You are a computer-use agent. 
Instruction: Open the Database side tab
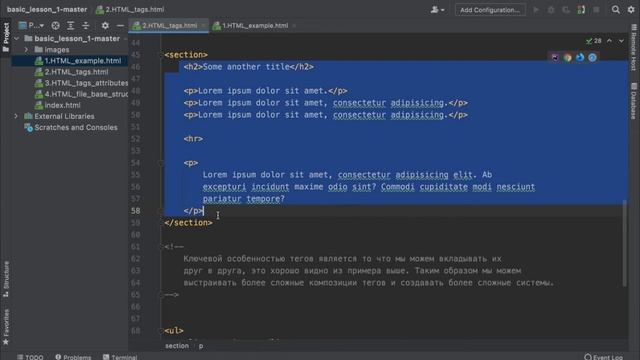point(634,101)
